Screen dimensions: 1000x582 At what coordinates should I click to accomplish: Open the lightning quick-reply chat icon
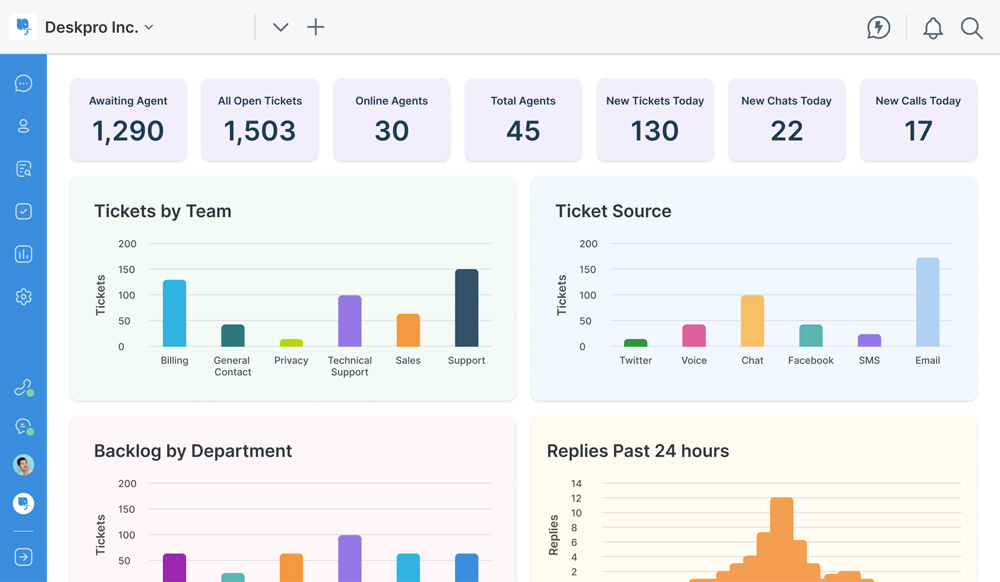878,28
